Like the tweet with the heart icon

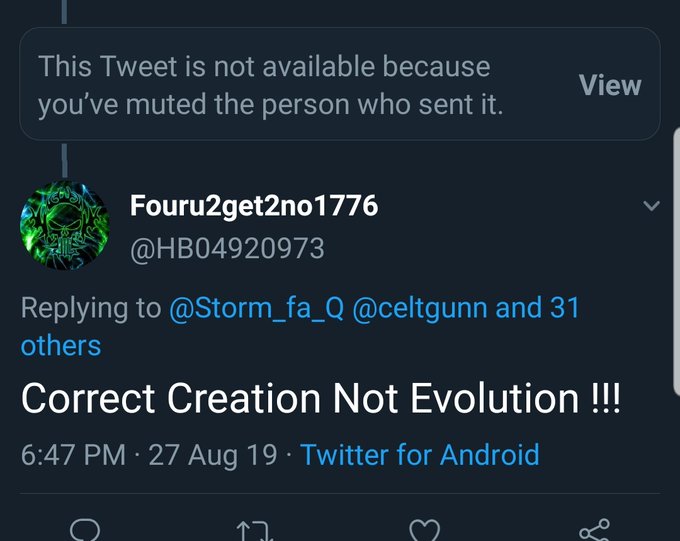pos(426,529)
